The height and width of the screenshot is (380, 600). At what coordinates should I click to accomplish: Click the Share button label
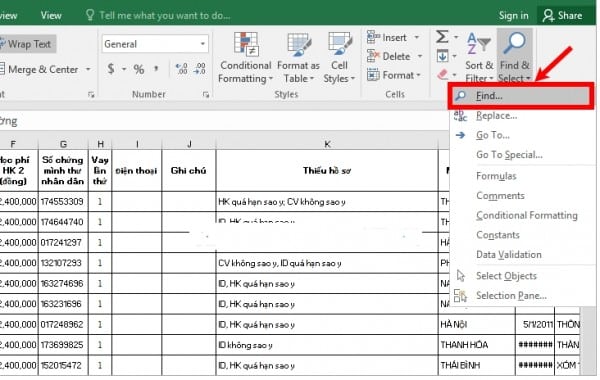(x=570, y=16)
